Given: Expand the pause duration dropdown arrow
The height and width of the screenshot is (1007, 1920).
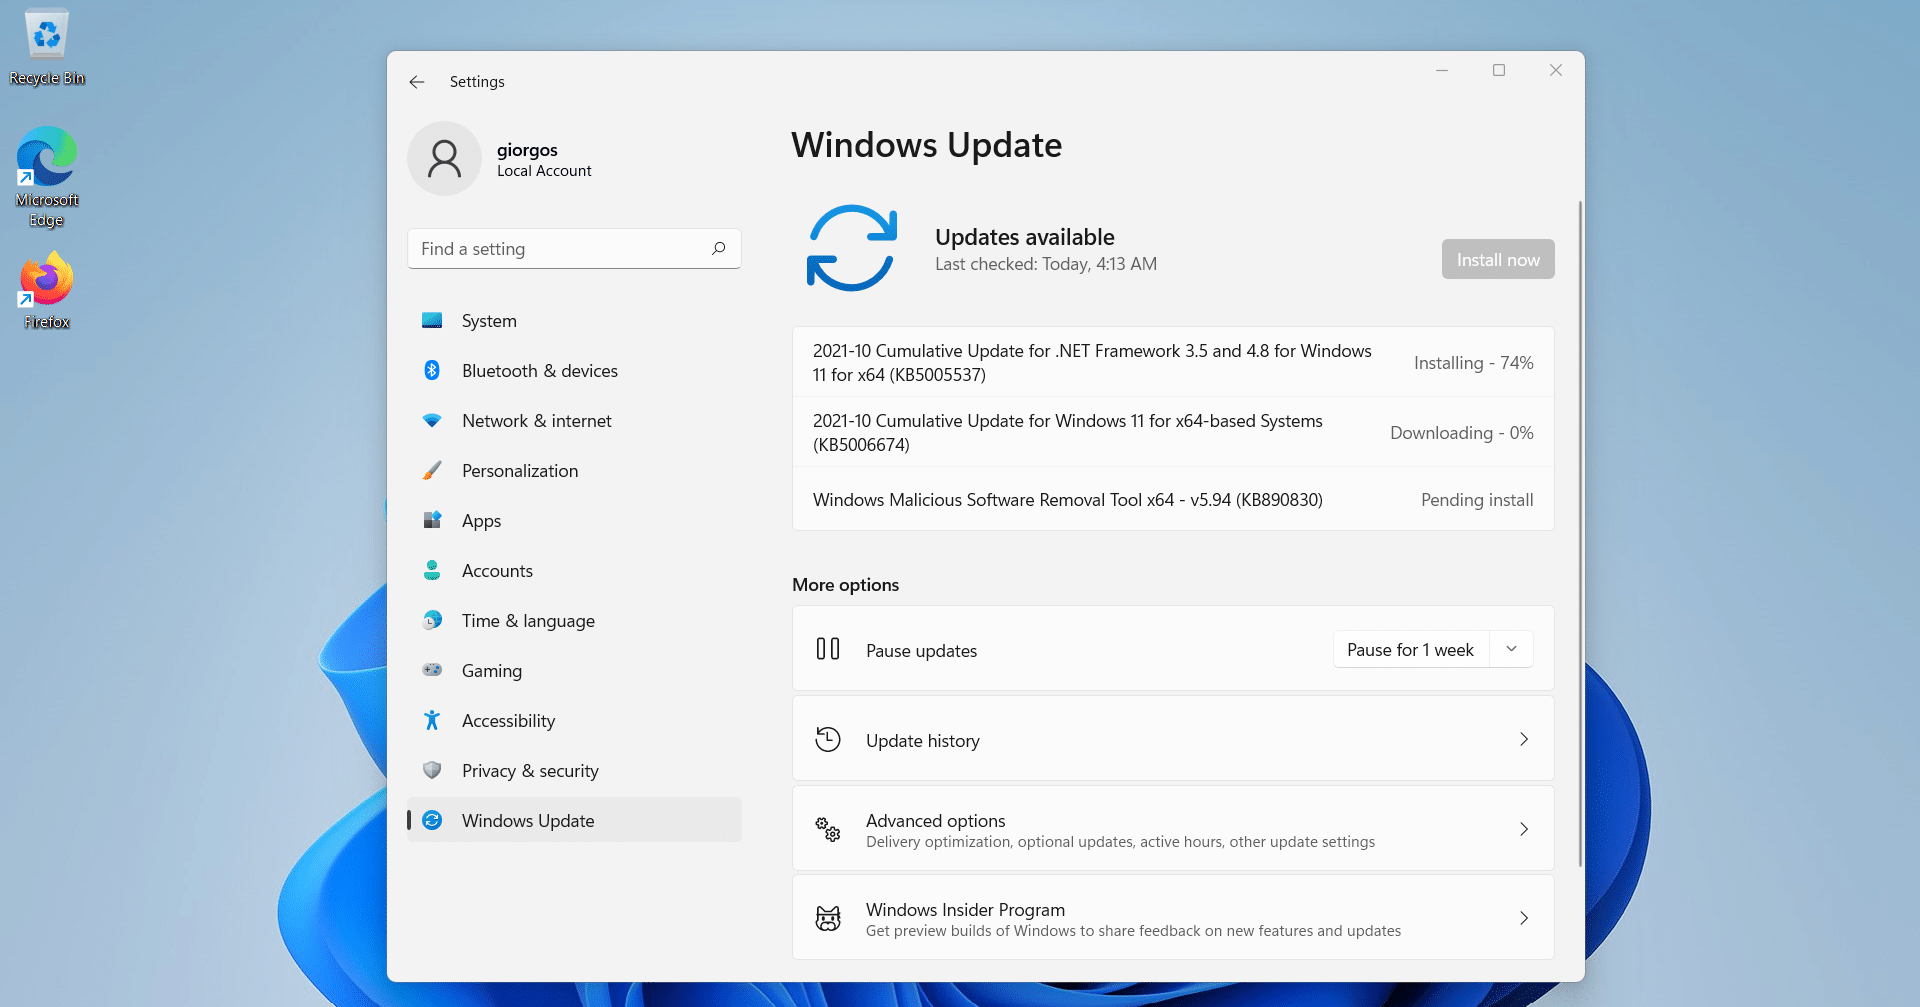Looking at the screenshot, I should click(x=1512, y=650).
